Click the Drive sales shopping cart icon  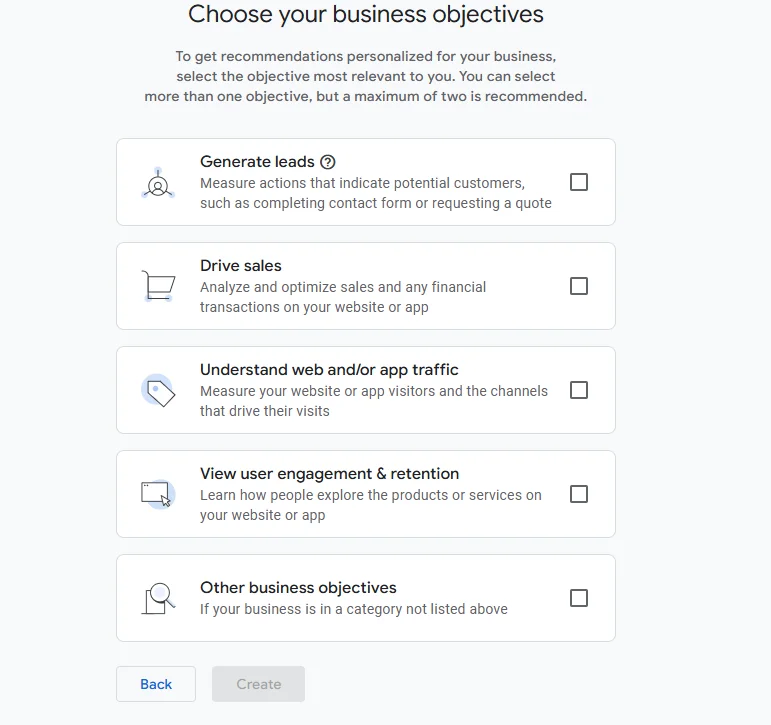(x=158, y=286)
